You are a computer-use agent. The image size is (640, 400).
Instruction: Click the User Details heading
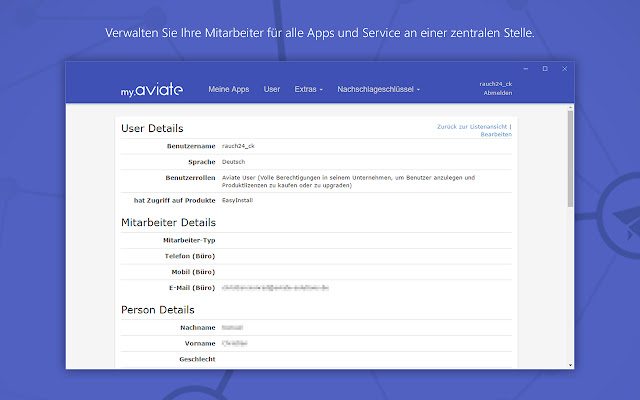click(152, 128)
